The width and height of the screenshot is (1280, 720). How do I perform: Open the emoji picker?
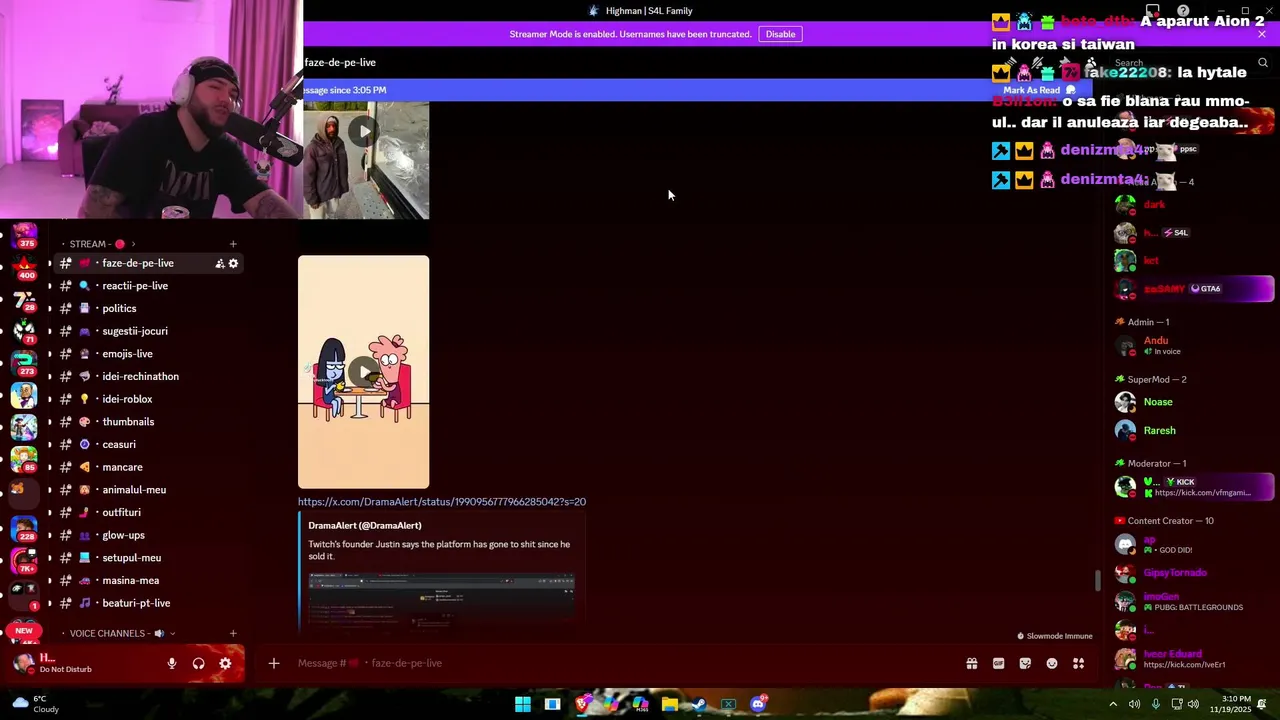tap(1052, 663)
